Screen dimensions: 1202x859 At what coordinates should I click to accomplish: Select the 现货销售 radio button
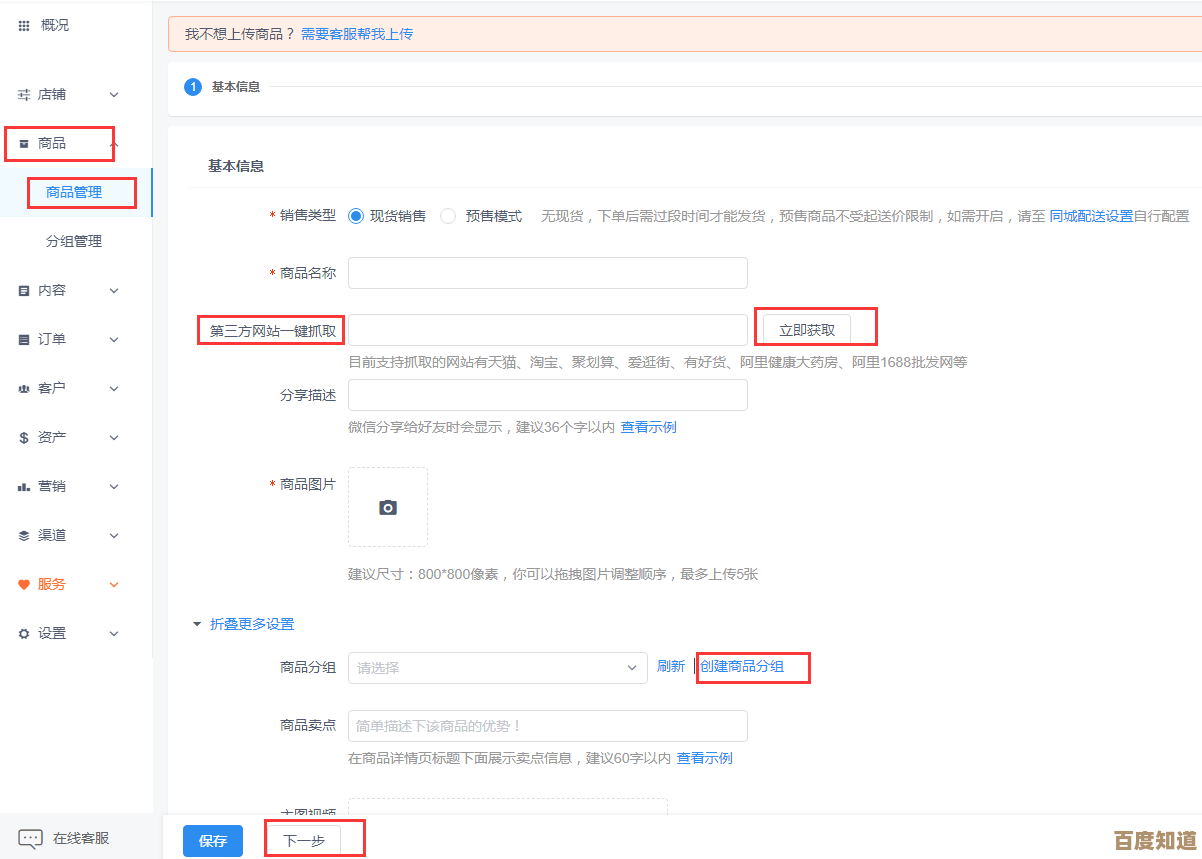click(x=359, y=214)
